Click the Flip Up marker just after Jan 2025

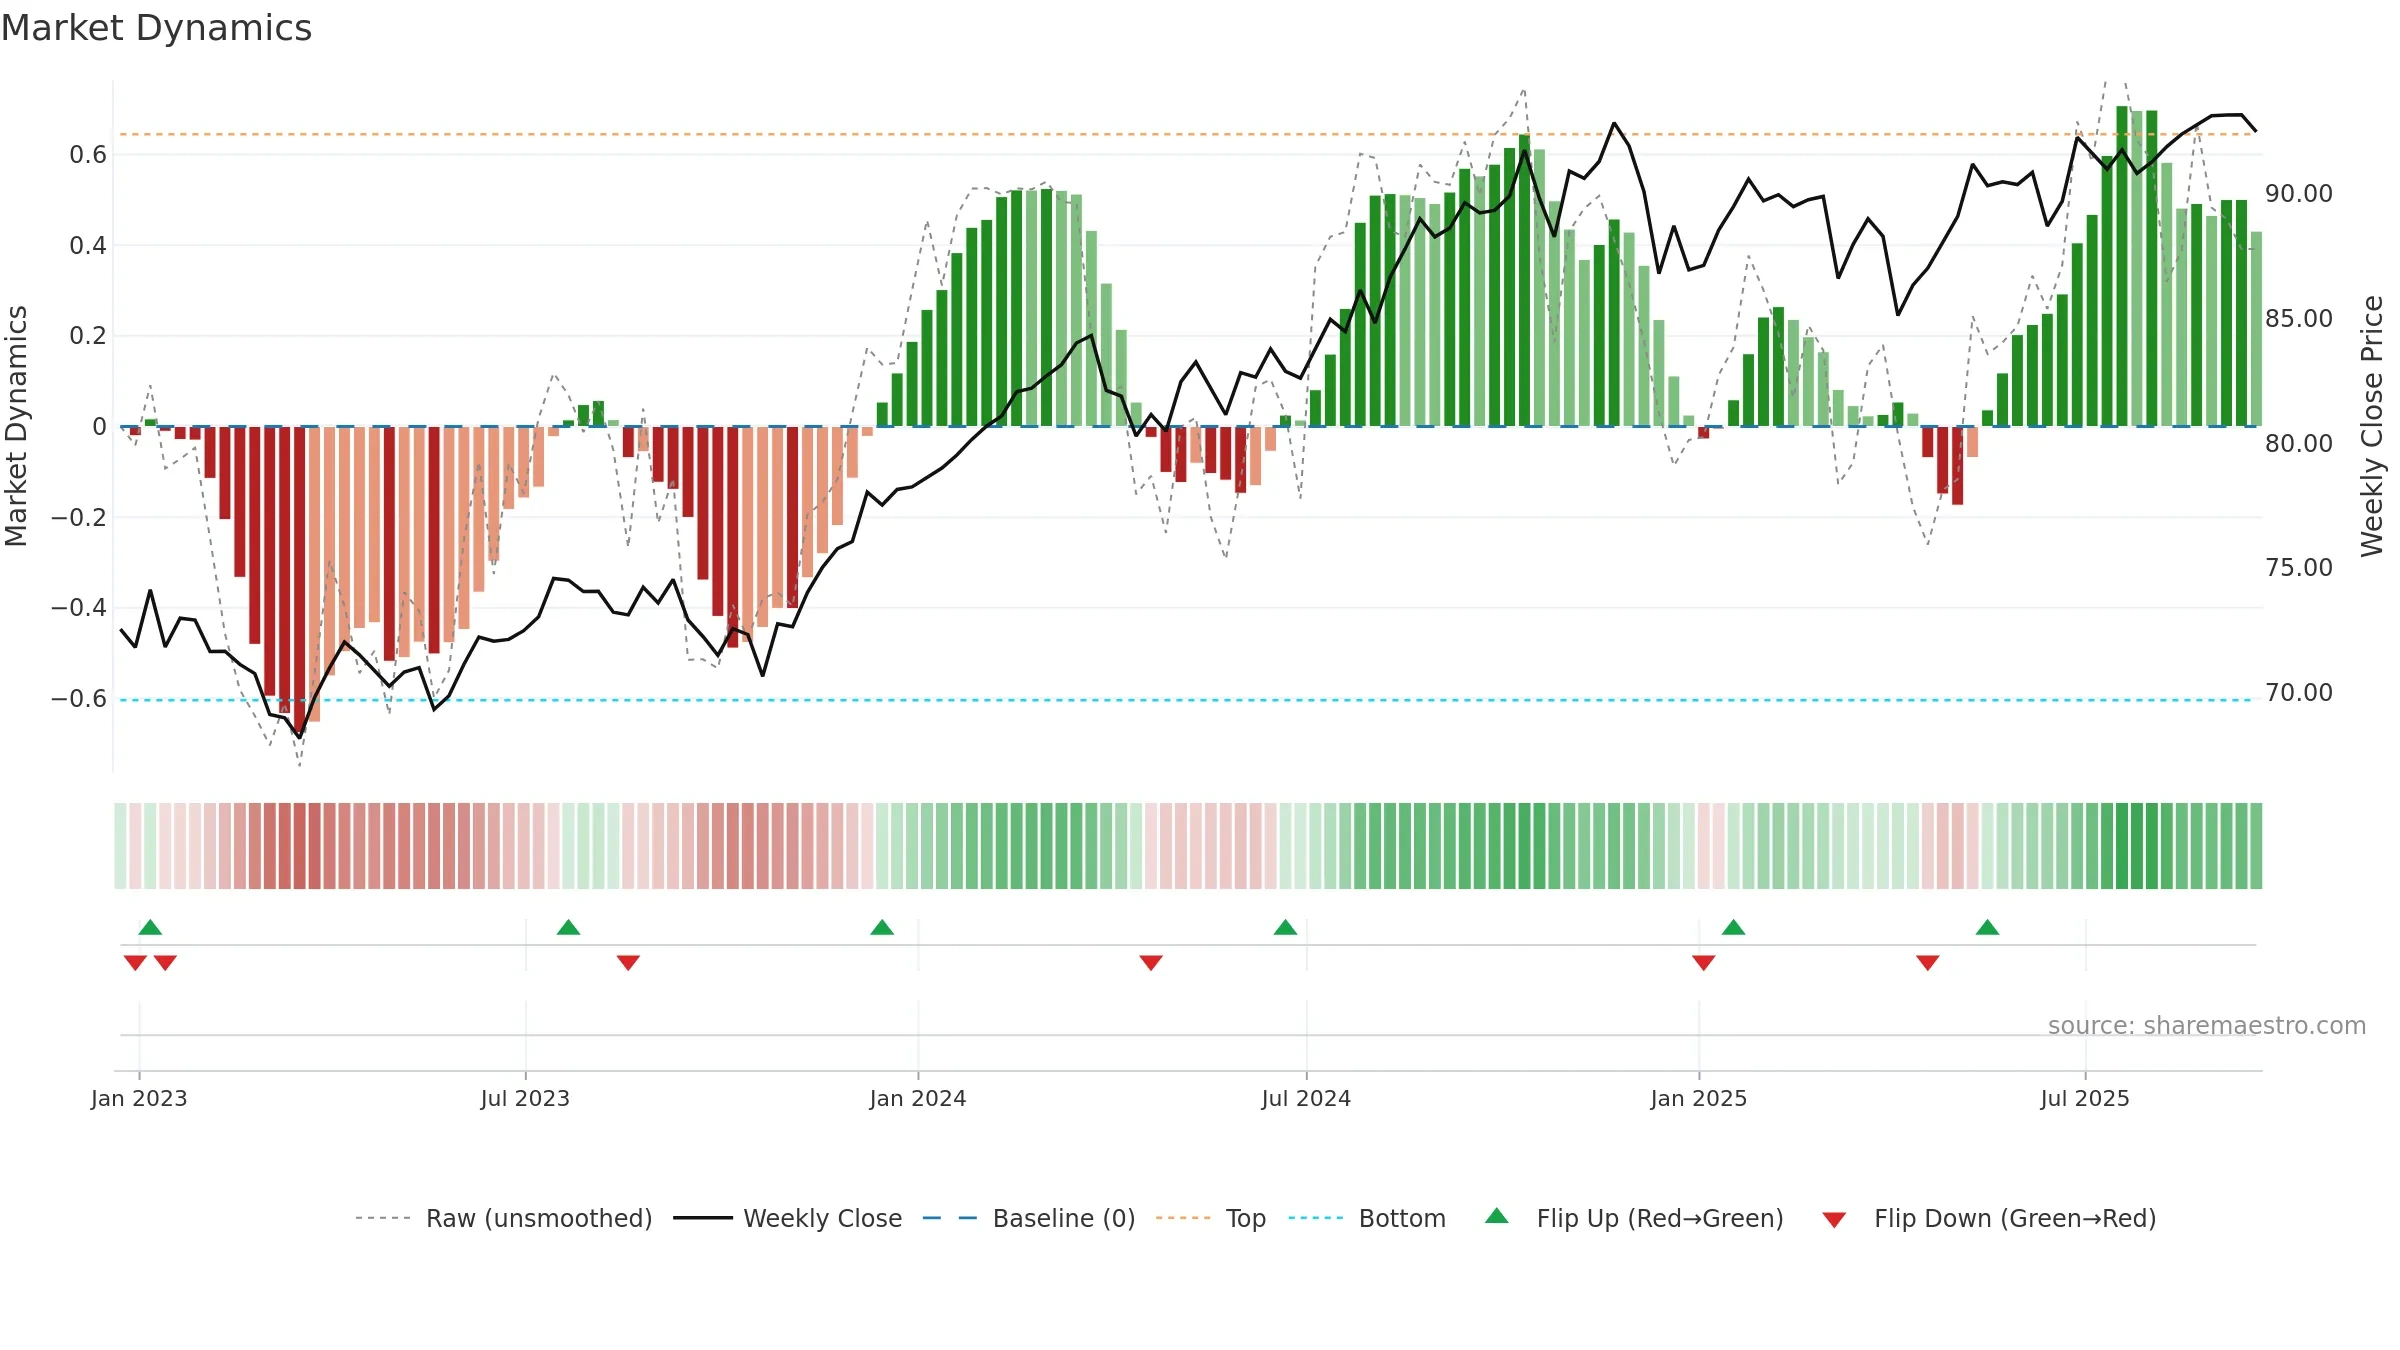[x=1733, y=927]
